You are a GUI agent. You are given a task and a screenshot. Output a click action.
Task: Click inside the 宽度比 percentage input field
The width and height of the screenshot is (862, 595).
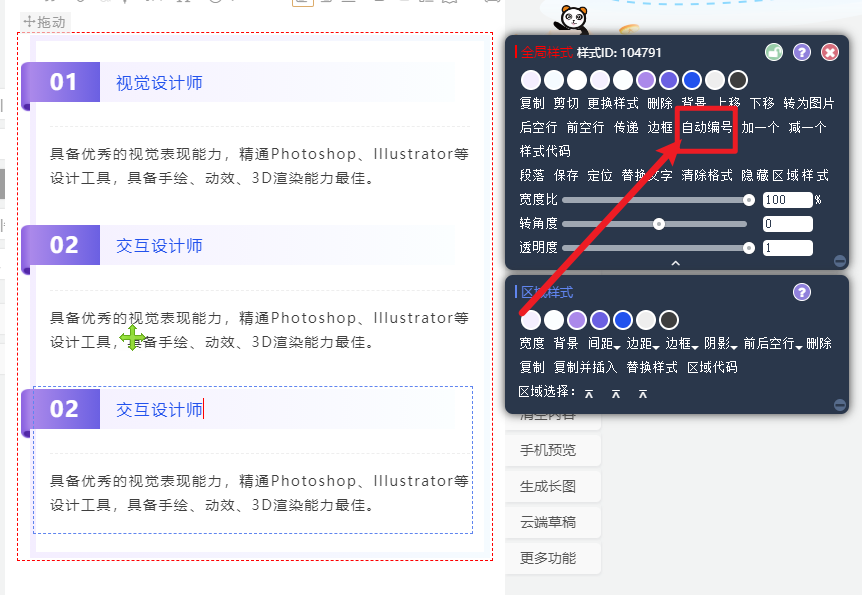click(788, 199)
